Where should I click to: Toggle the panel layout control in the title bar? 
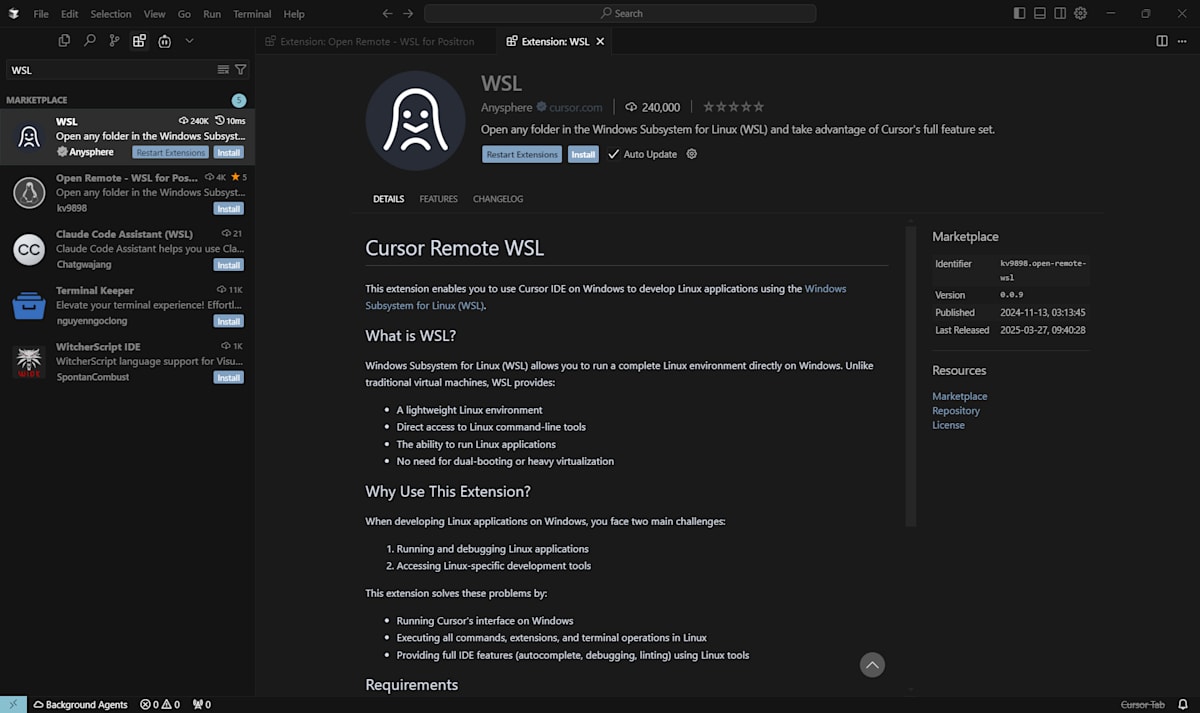[1039, 13]
